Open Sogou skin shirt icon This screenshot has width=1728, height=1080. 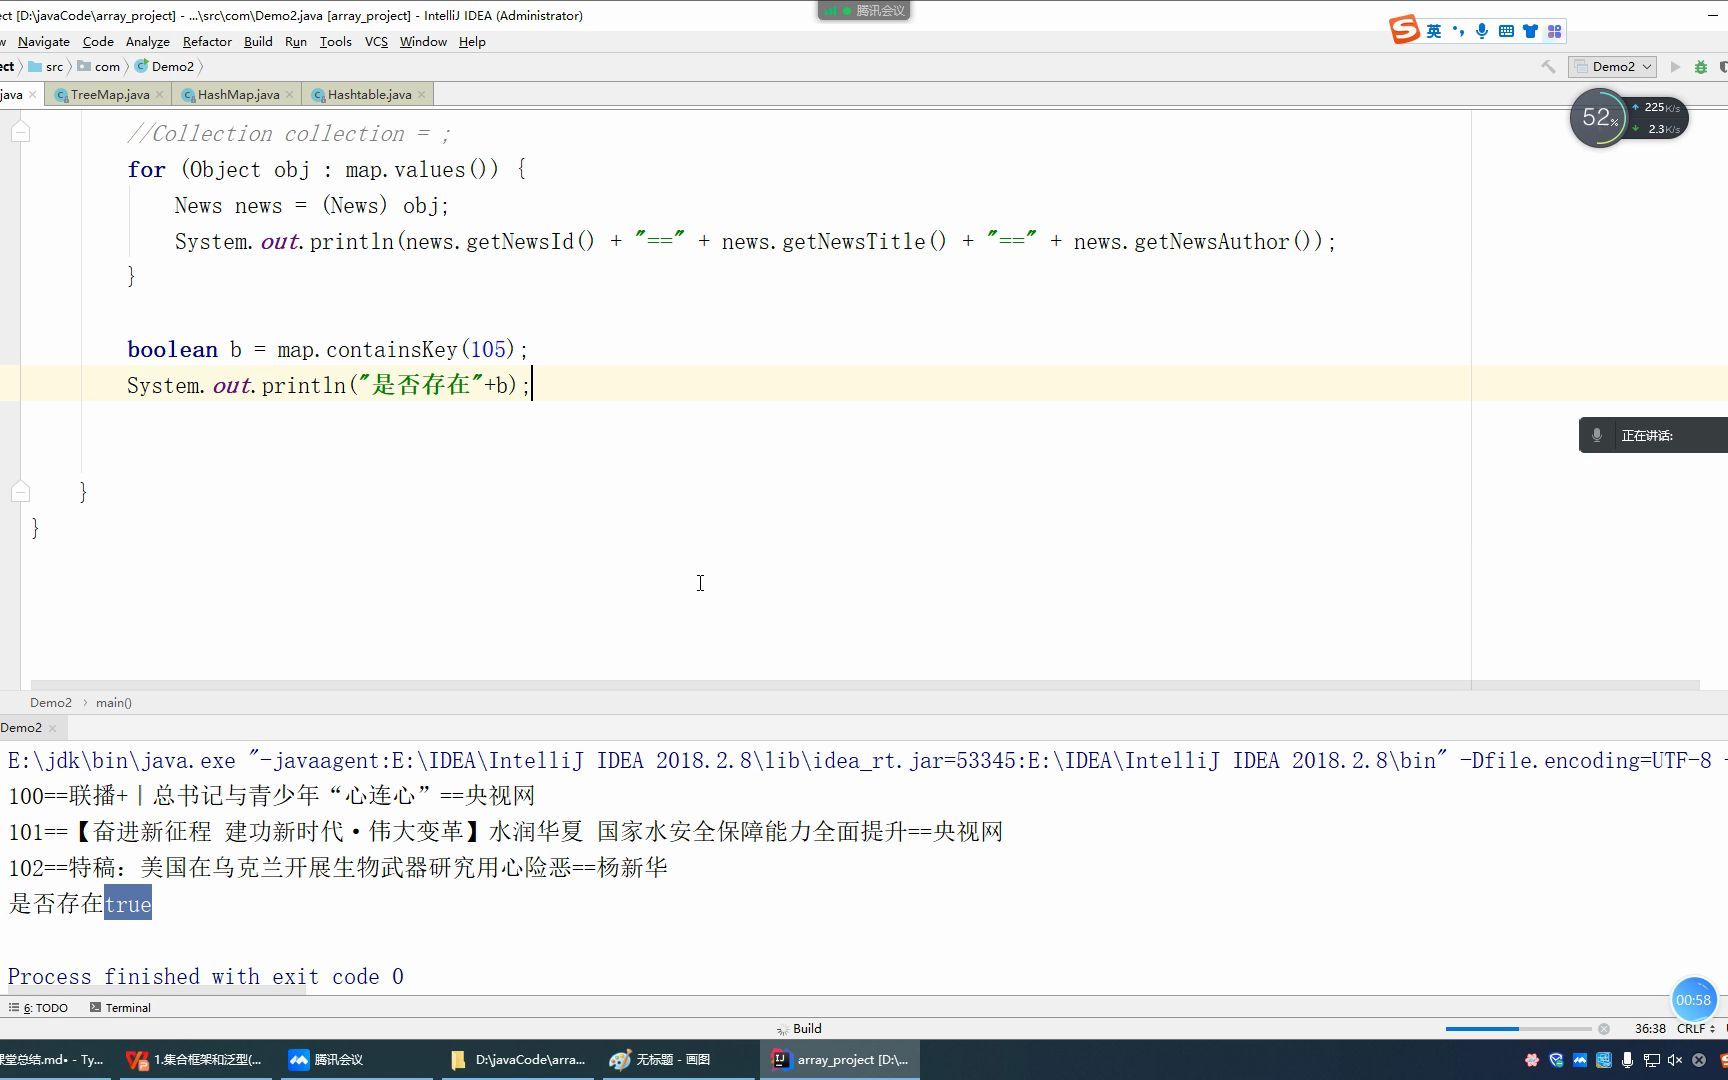(1530, 31)
